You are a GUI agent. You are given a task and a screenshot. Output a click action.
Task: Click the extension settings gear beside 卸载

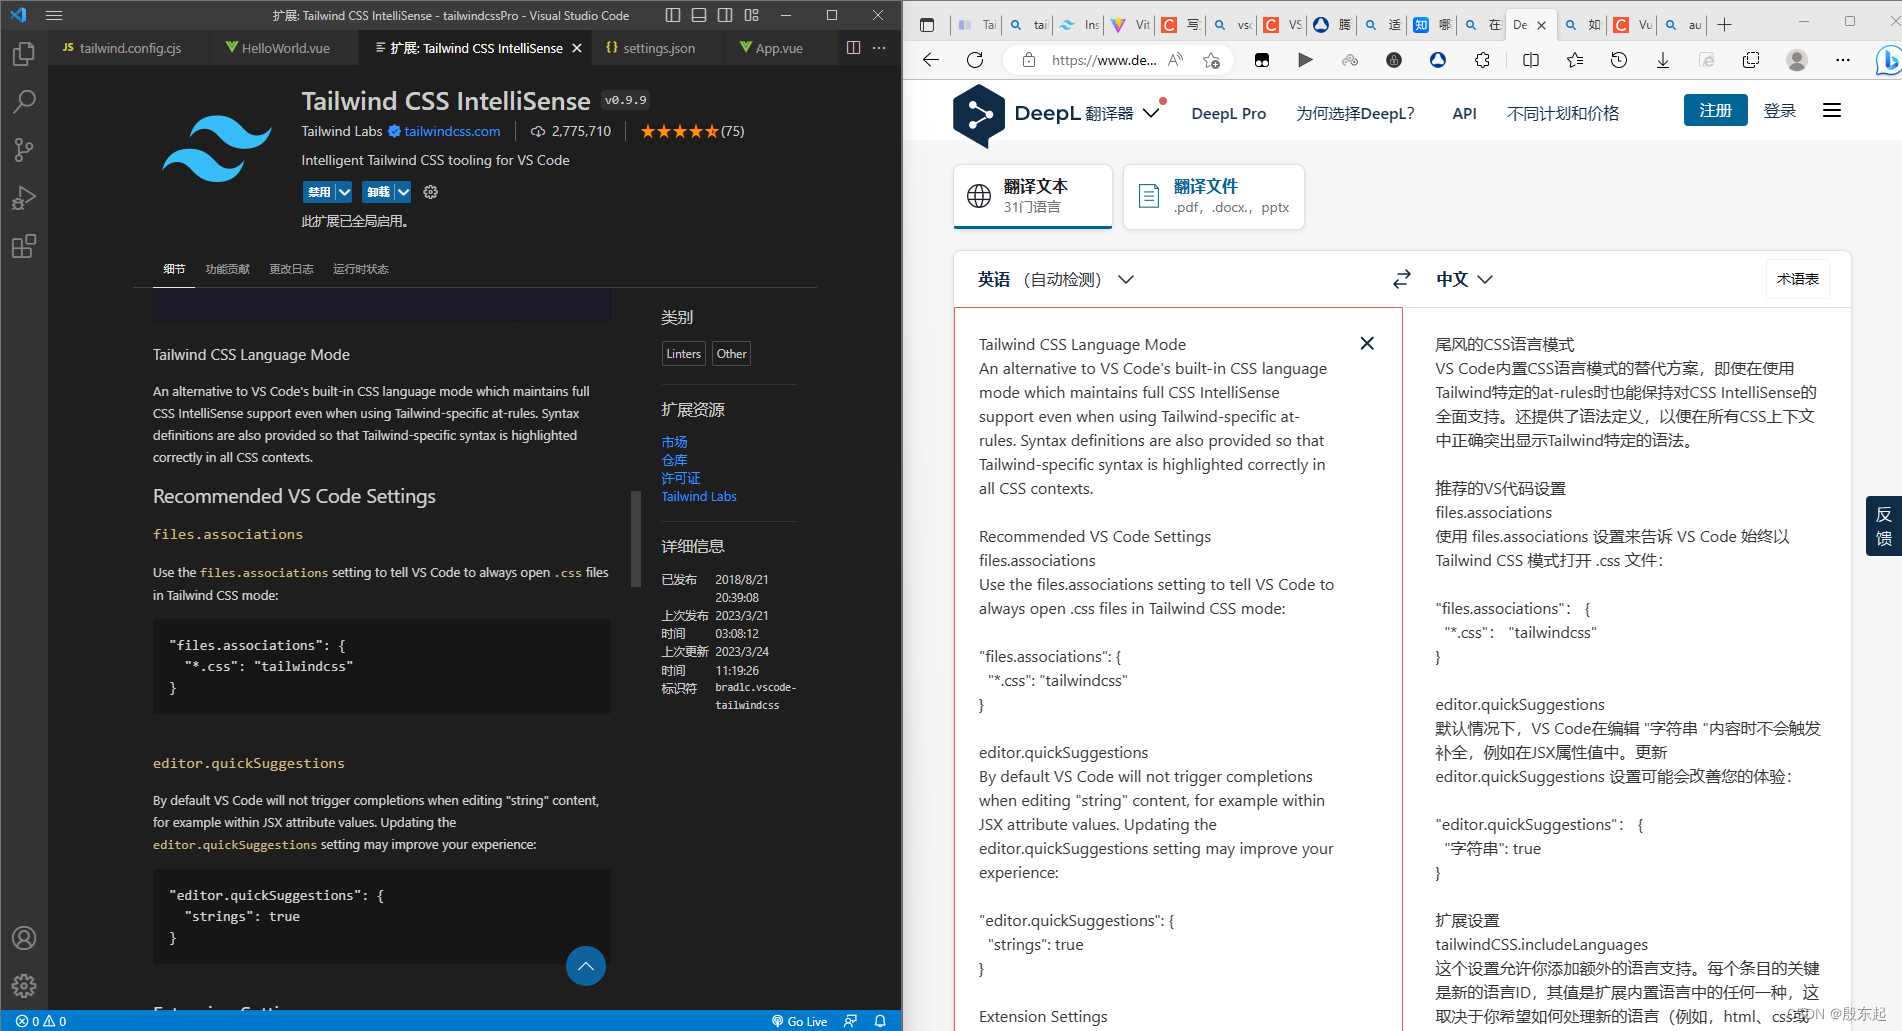(430, 191)
